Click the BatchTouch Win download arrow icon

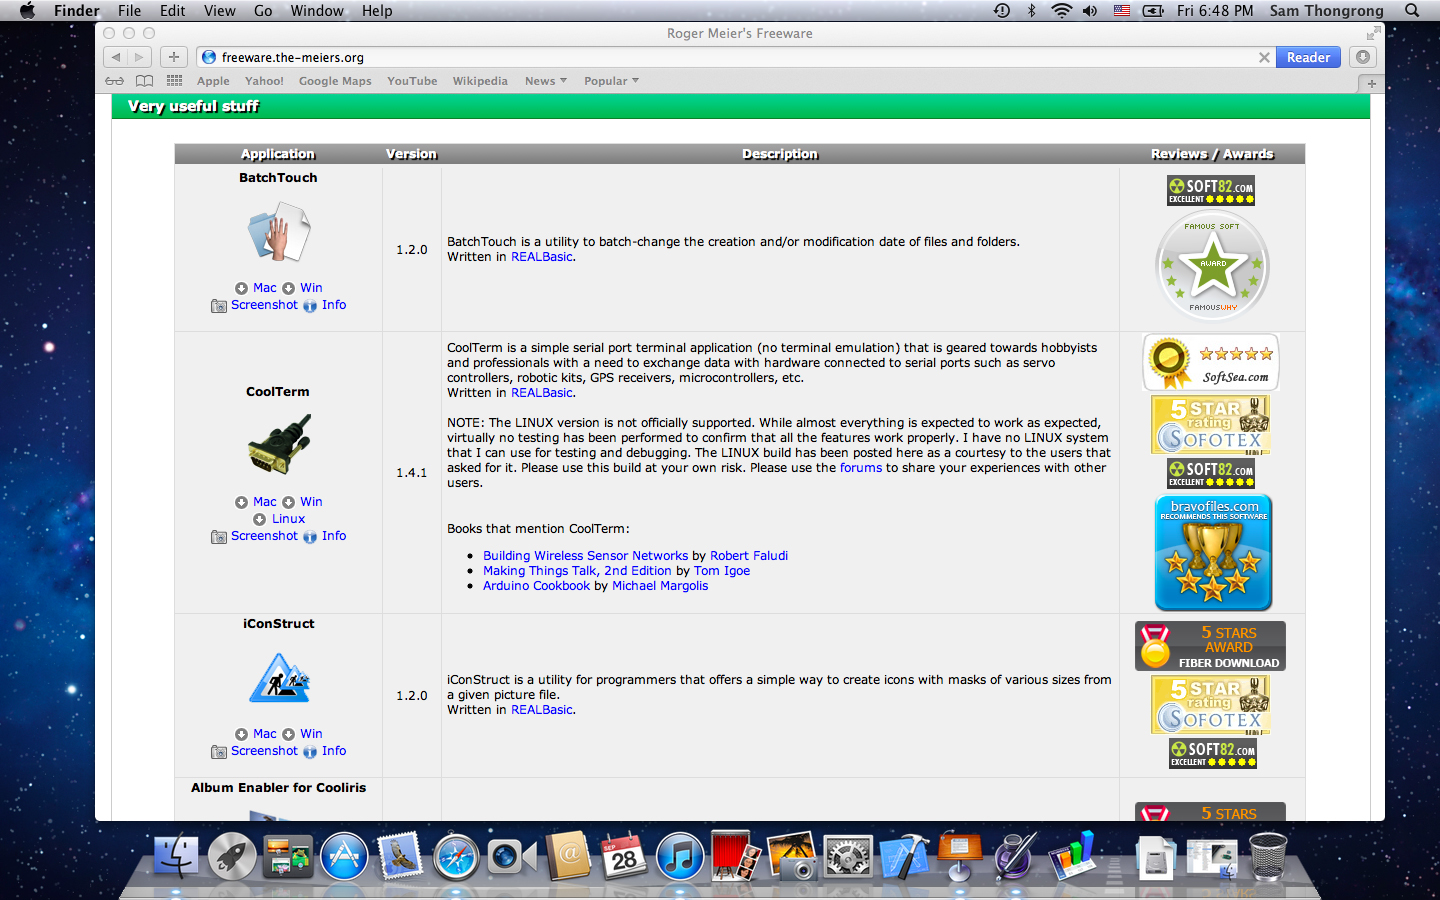(288, 288)
